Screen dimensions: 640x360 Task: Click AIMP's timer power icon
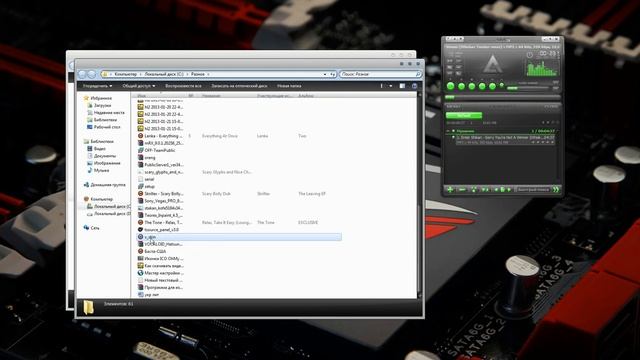[x=529, y=55]
